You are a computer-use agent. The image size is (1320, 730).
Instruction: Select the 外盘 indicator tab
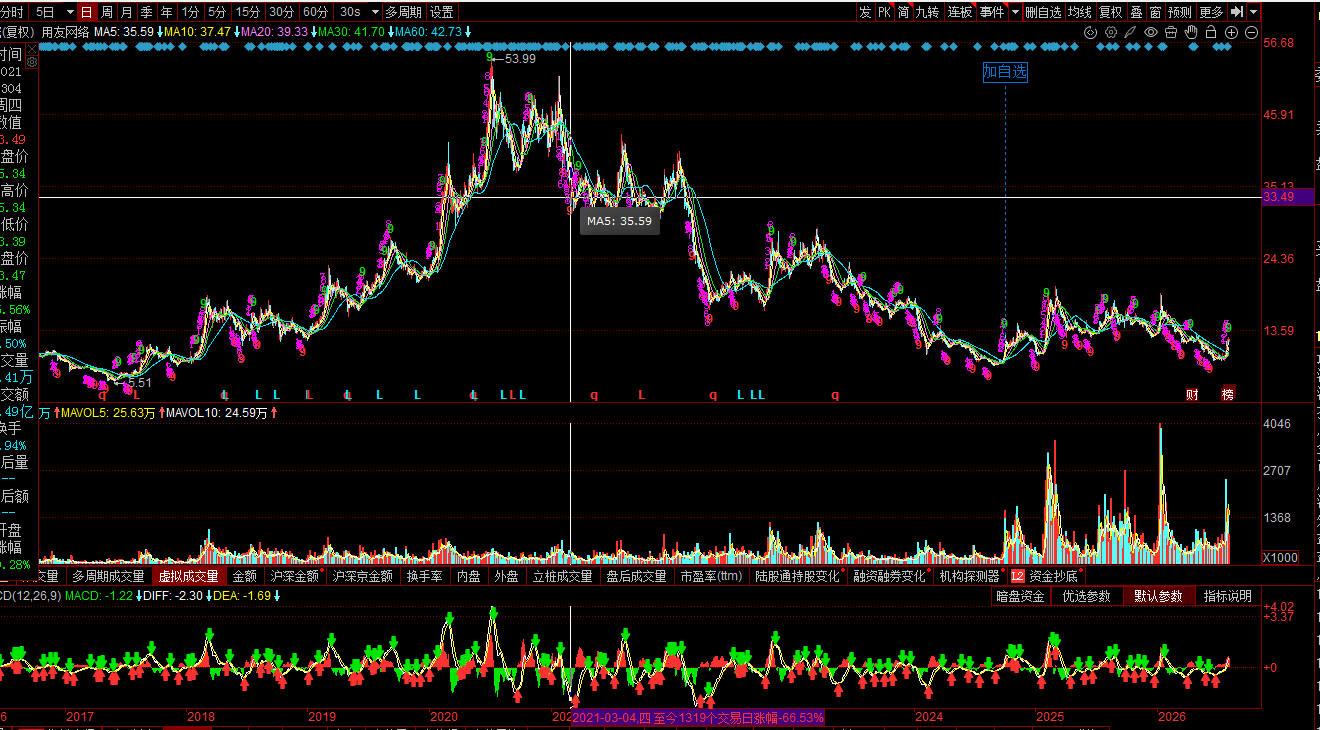(507, 576)
